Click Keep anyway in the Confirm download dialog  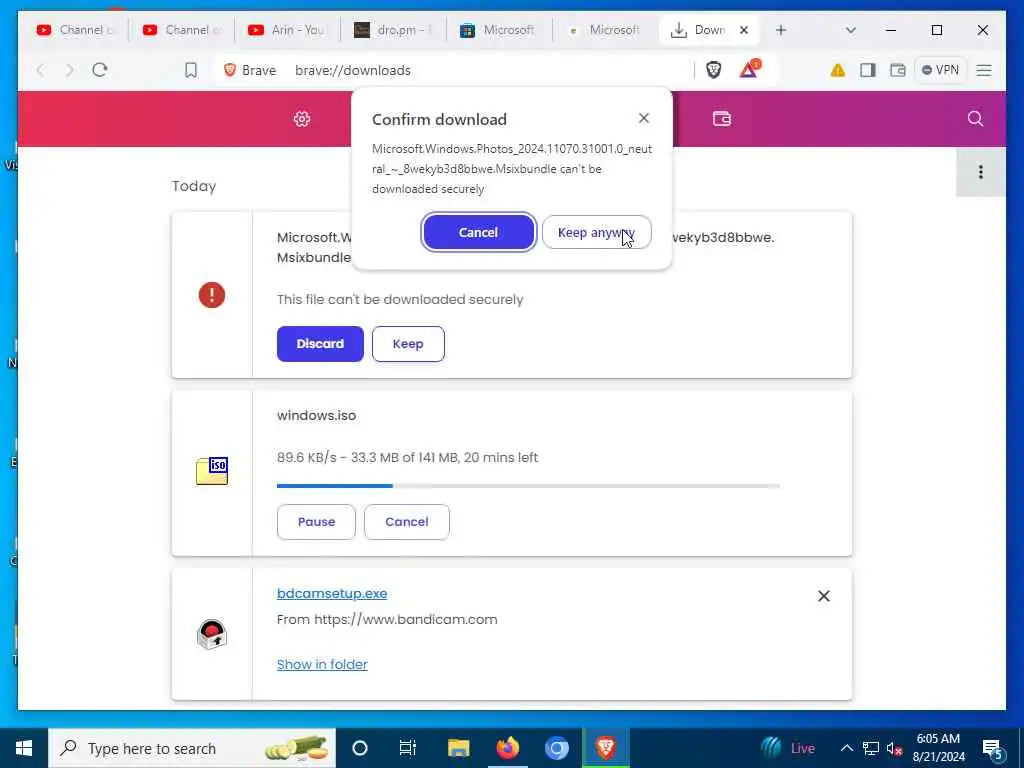(596, 232)
